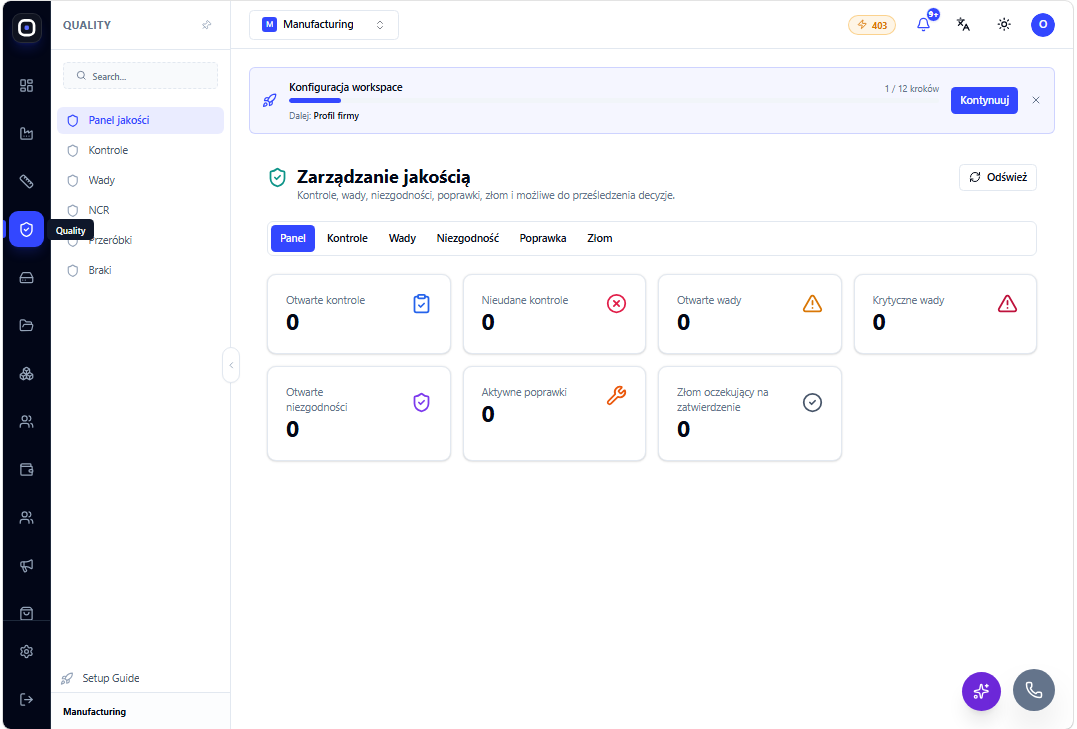Switch to the Niezgodność tab
This screenshot has width=1077, height=729.
[468, 238]
